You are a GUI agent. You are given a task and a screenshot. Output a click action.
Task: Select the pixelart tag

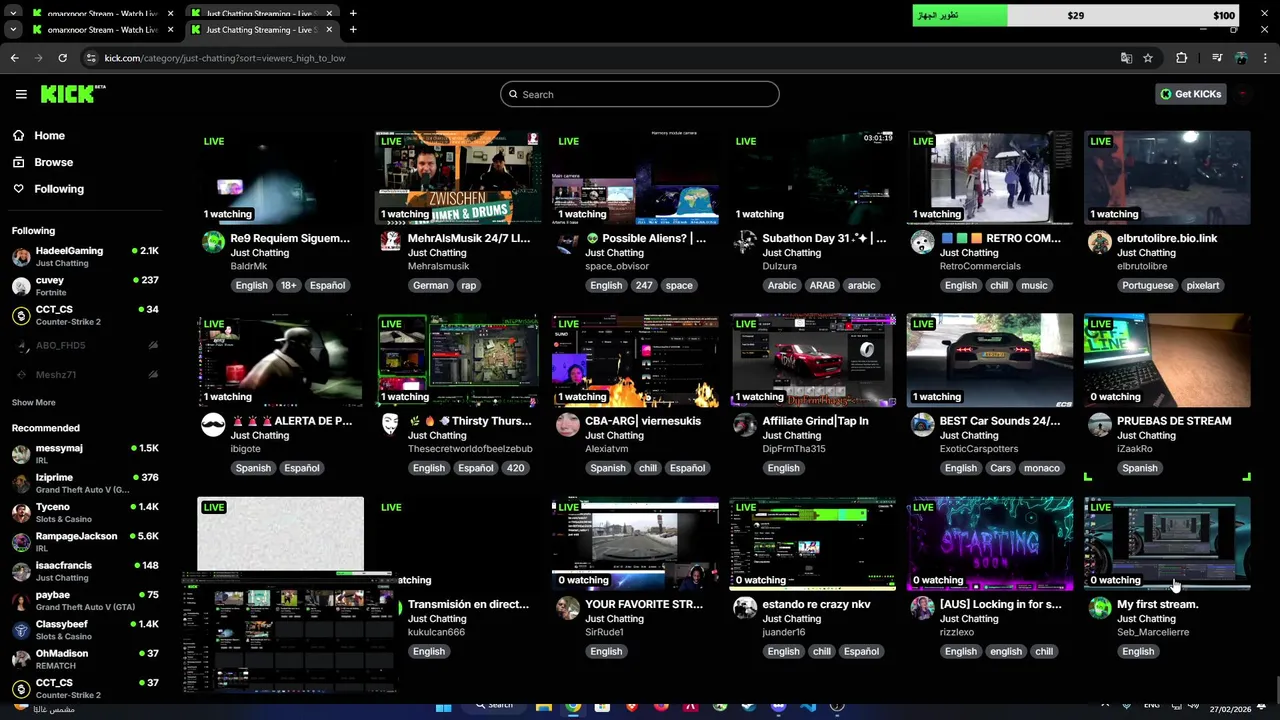(x=1202, y=285)
